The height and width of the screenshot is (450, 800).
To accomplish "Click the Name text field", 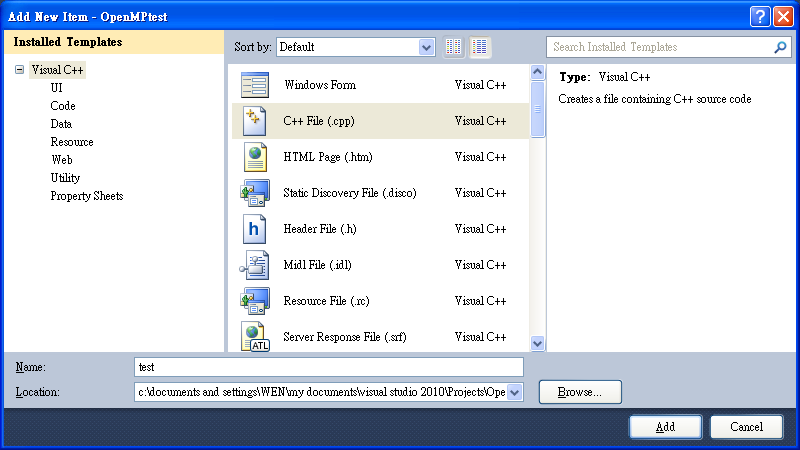I will (x=329, y=367).
